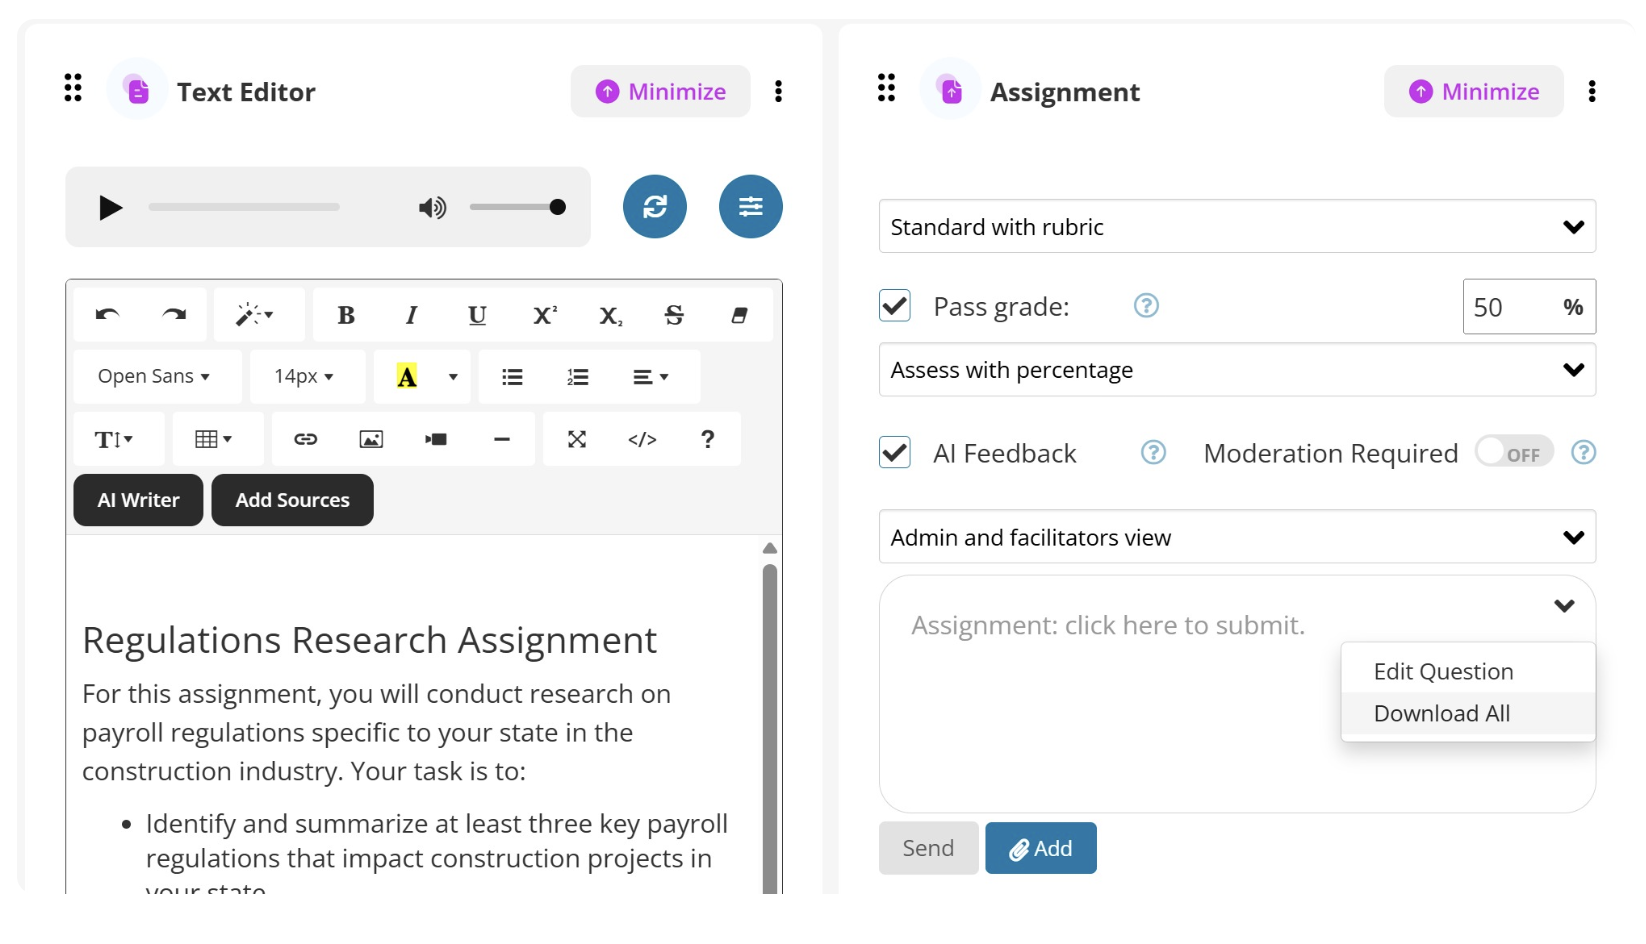Click the AI Writer button

click(x=138, y=500)
